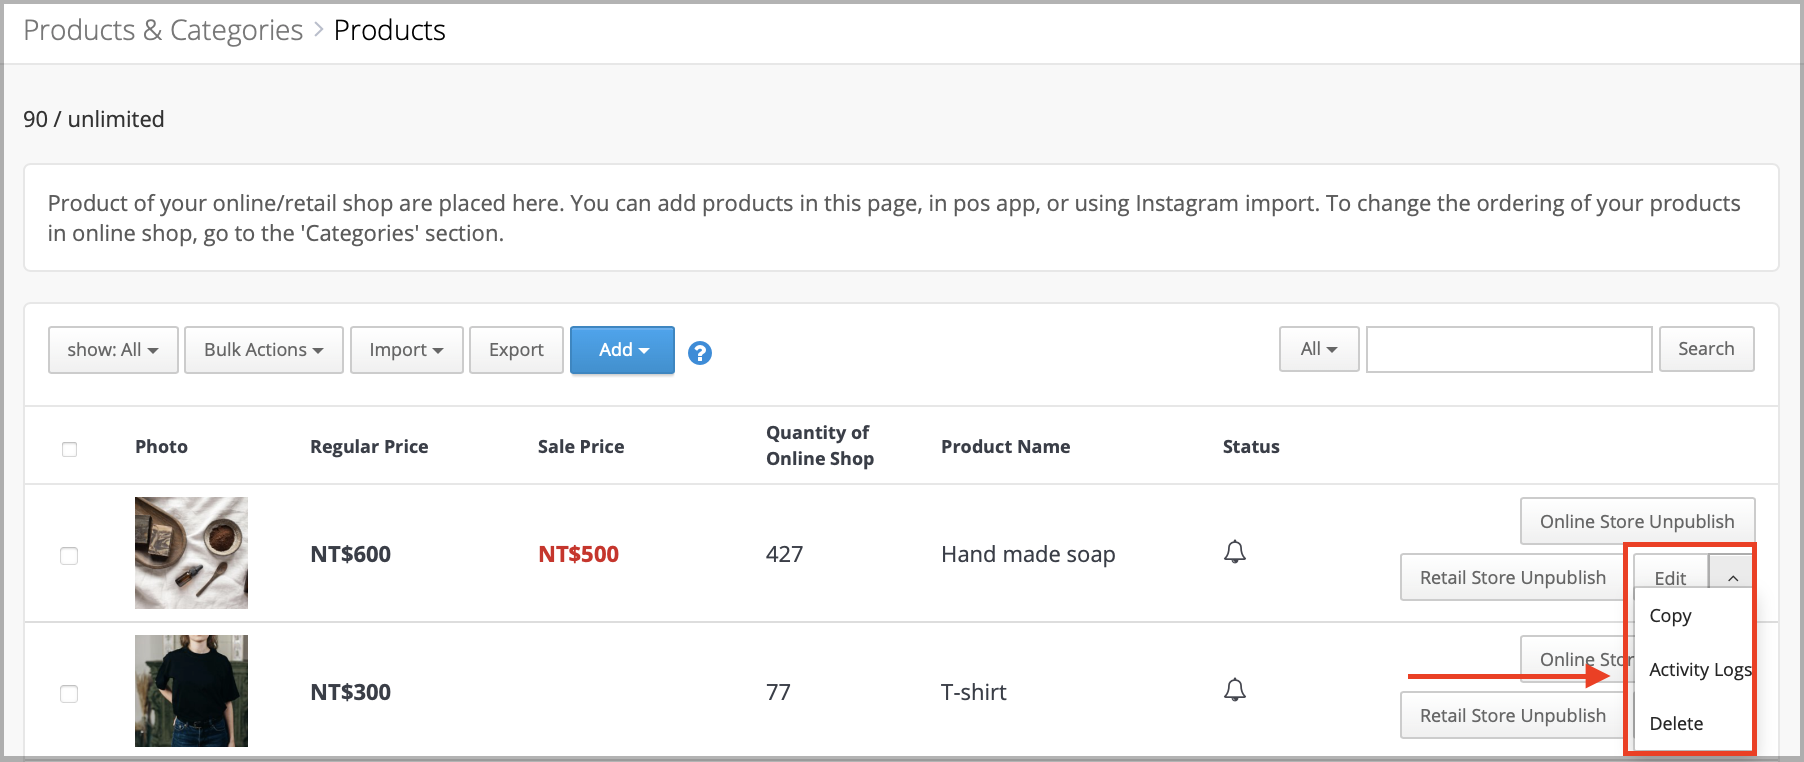Open the blue Add dropdown

tap(622, 350)
